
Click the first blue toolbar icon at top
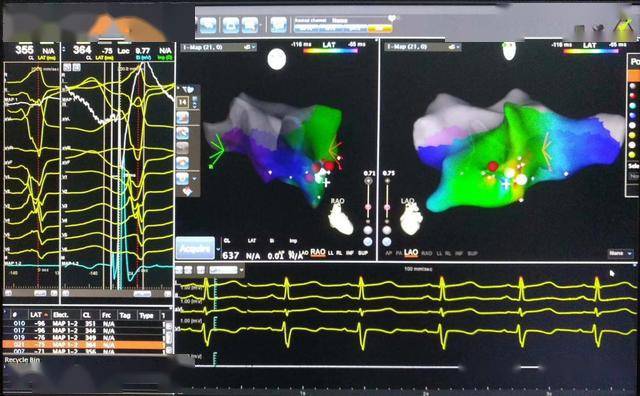208,25
